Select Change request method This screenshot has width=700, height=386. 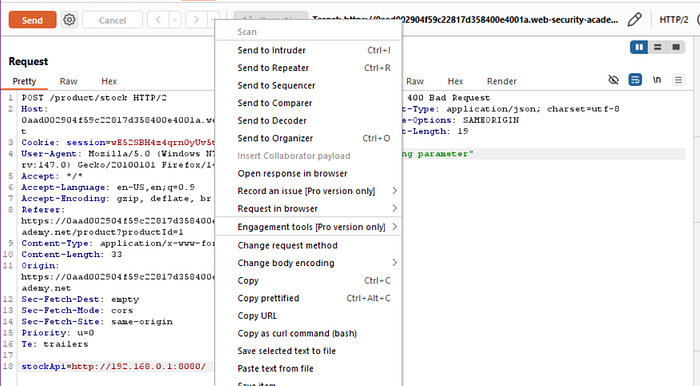click(x=308, y=245)
